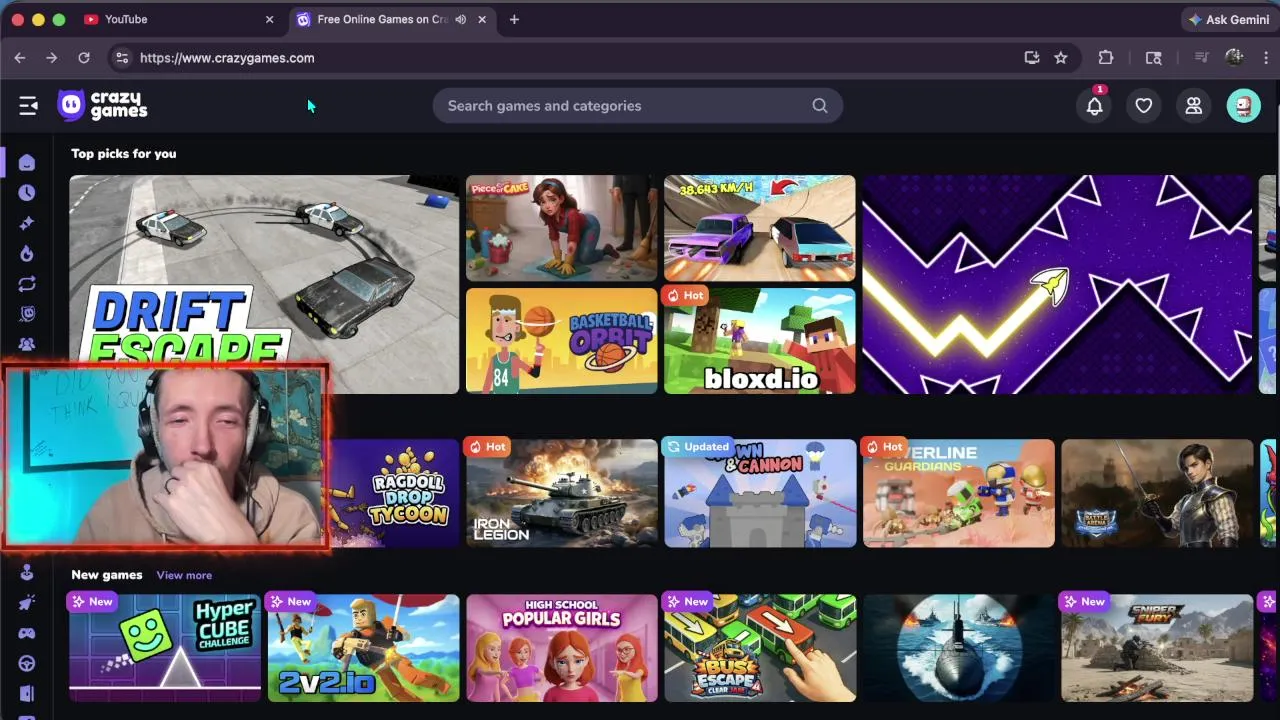
Task: Go back to previous page
Action: [x=20, y=58]
